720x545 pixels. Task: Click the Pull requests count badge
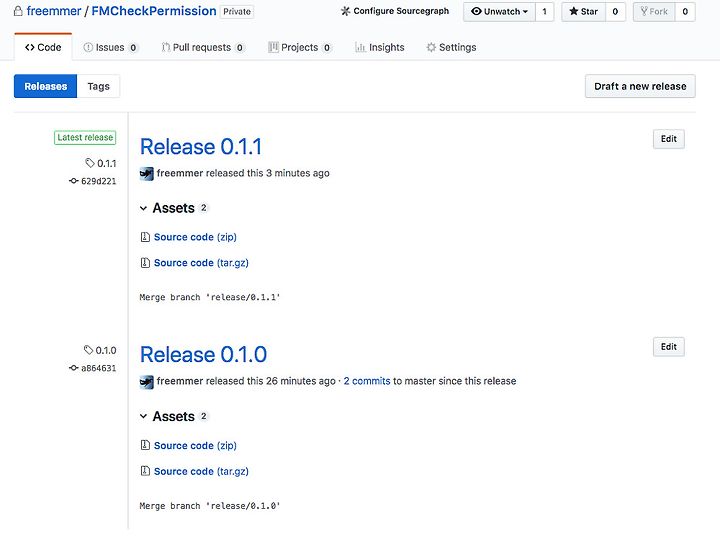(240, 48)
